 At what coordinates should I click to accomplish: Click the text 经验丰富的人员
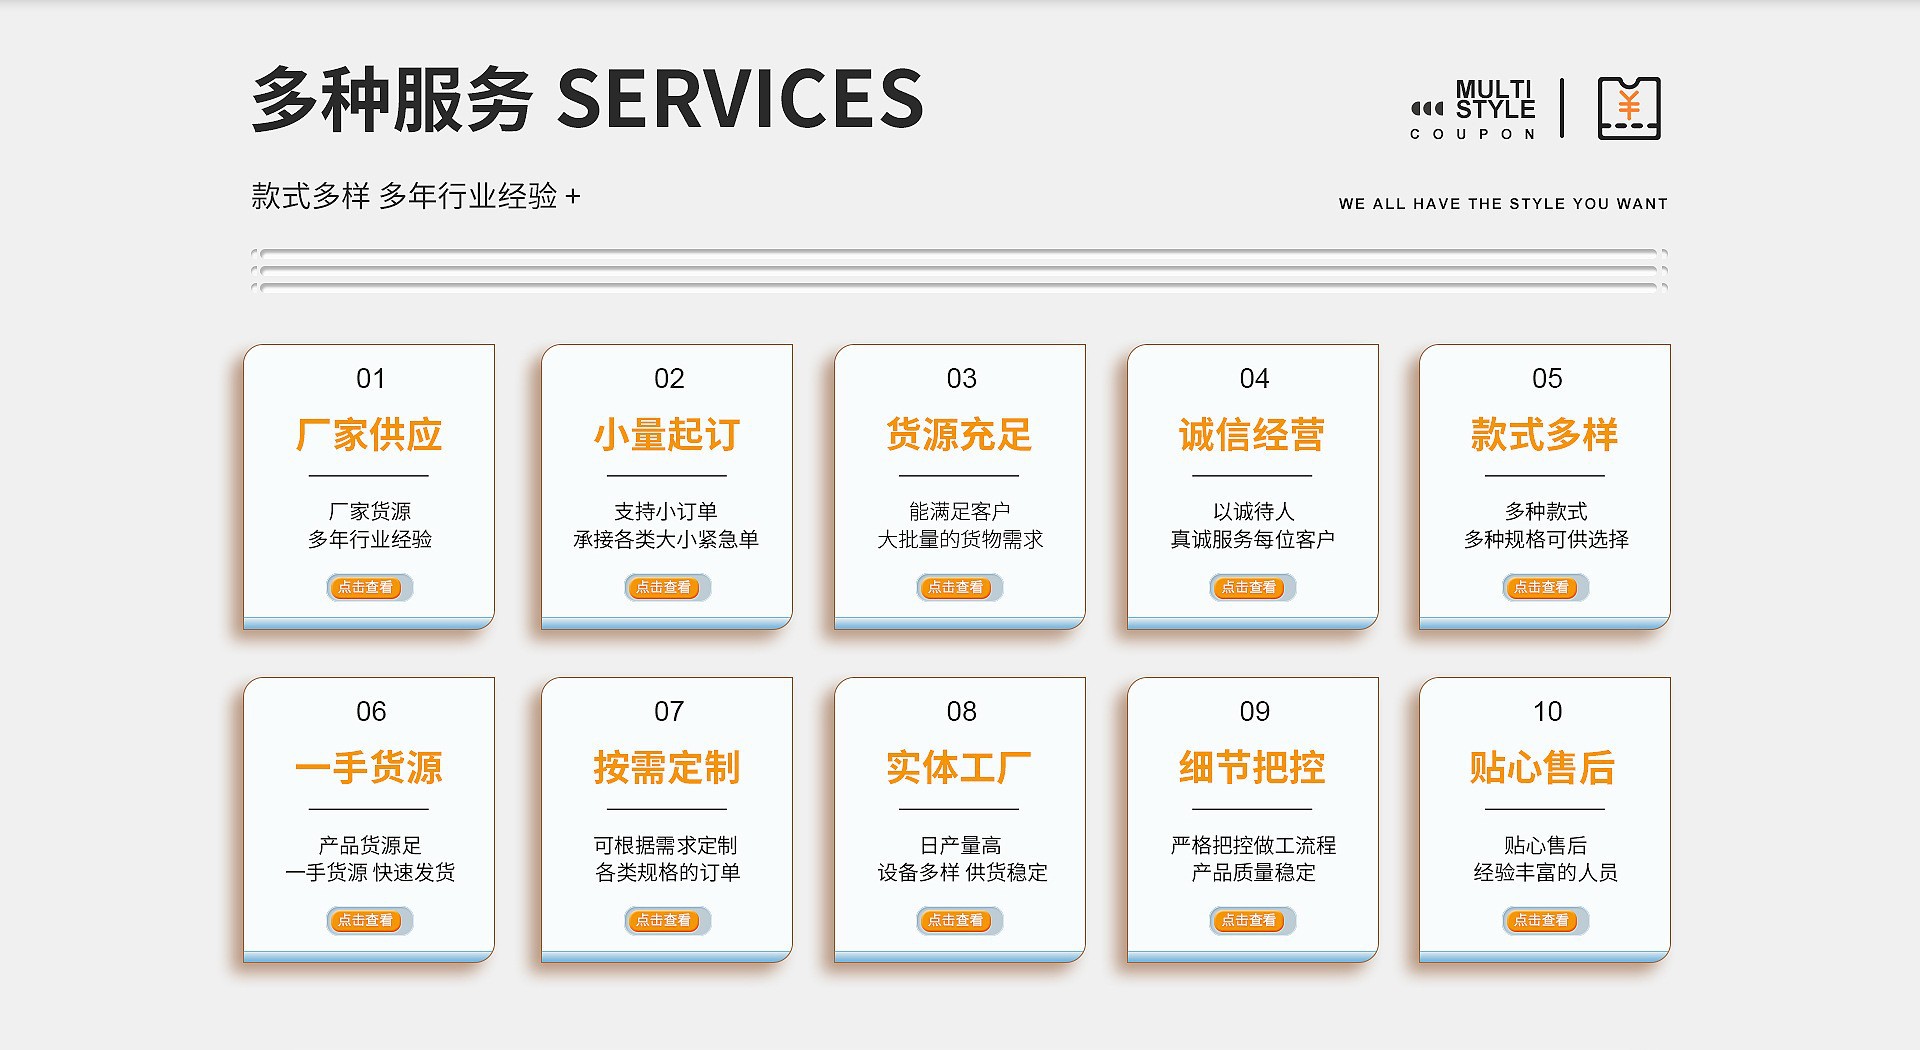click(1546, 873)
